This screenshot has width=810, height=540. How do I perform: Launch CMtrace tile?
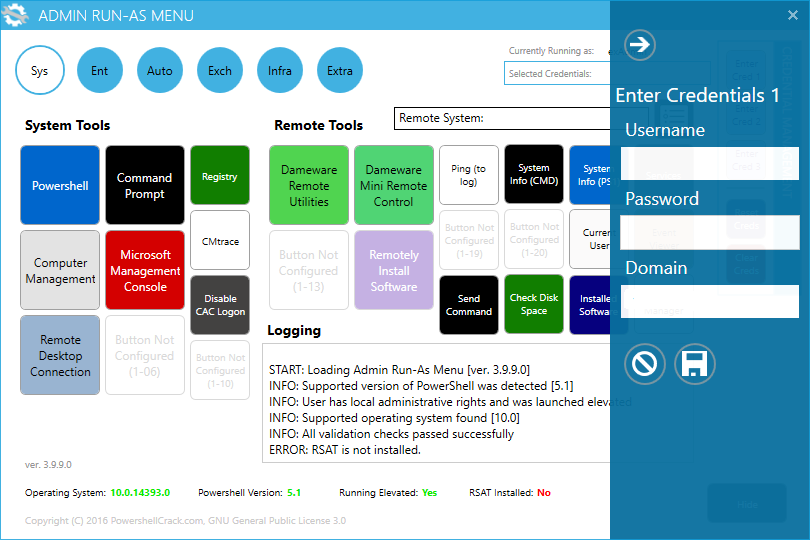point(220,240)
